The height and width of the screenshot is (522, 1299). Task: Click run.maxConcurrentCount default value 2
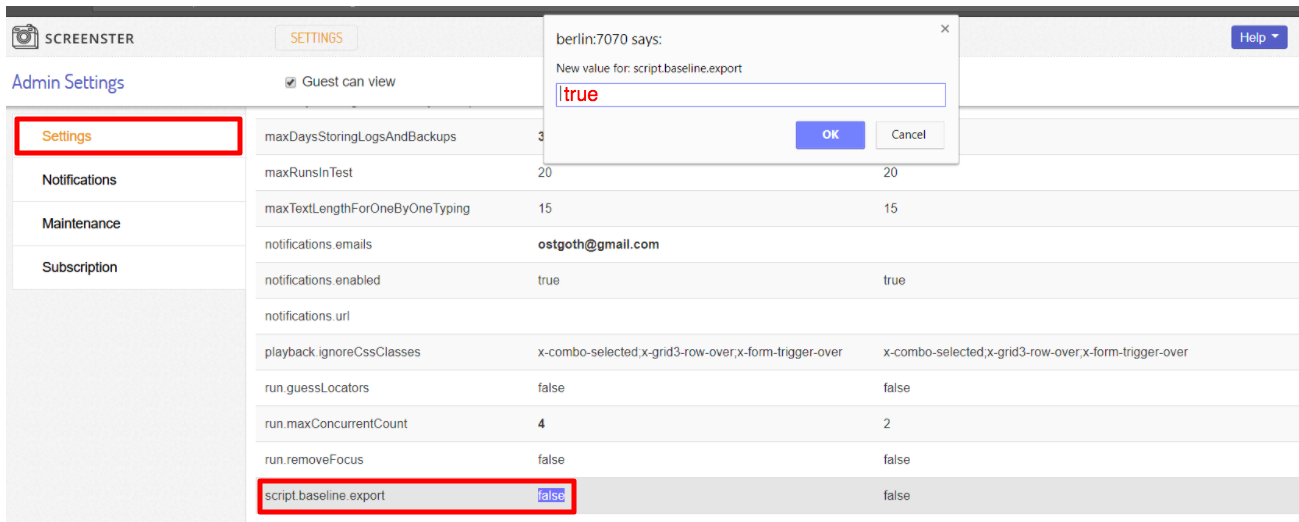[887, 424]
